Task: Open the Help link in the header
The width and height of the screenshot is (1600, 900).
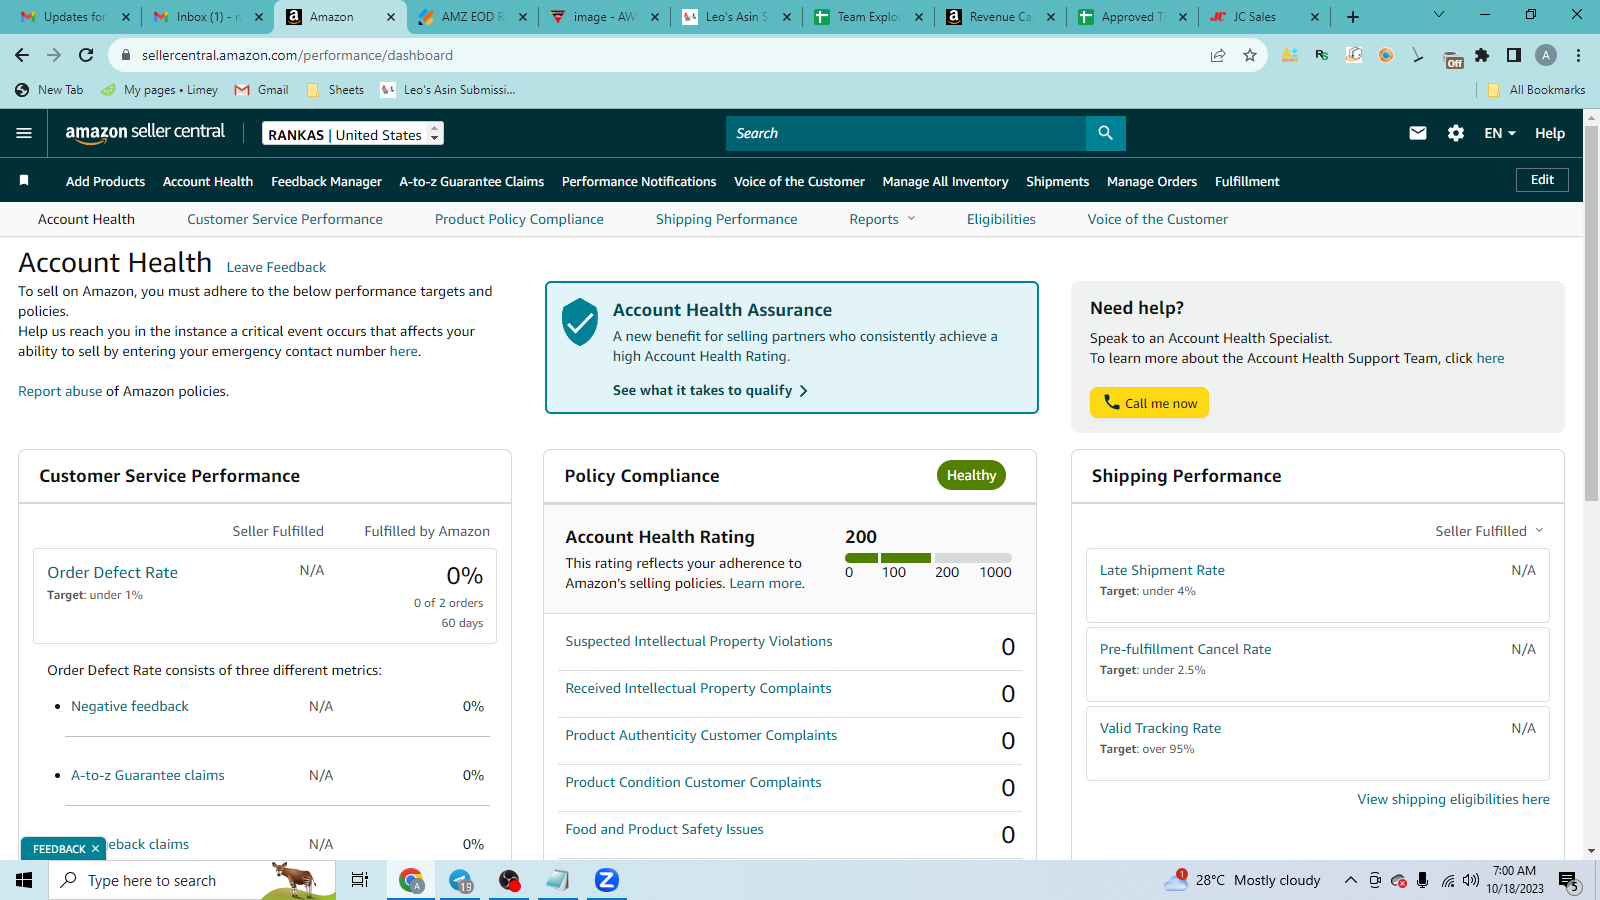Action: (1550, 133)
